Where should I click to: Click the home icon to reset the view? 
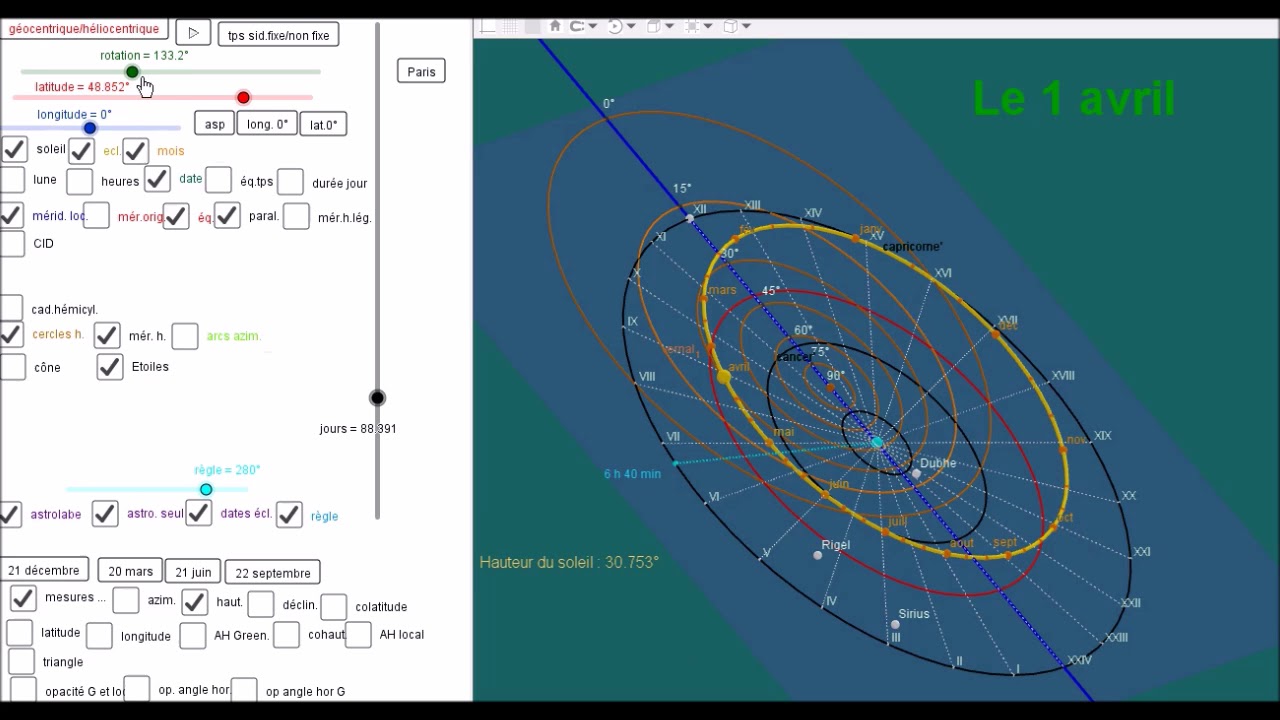point(555,26)
